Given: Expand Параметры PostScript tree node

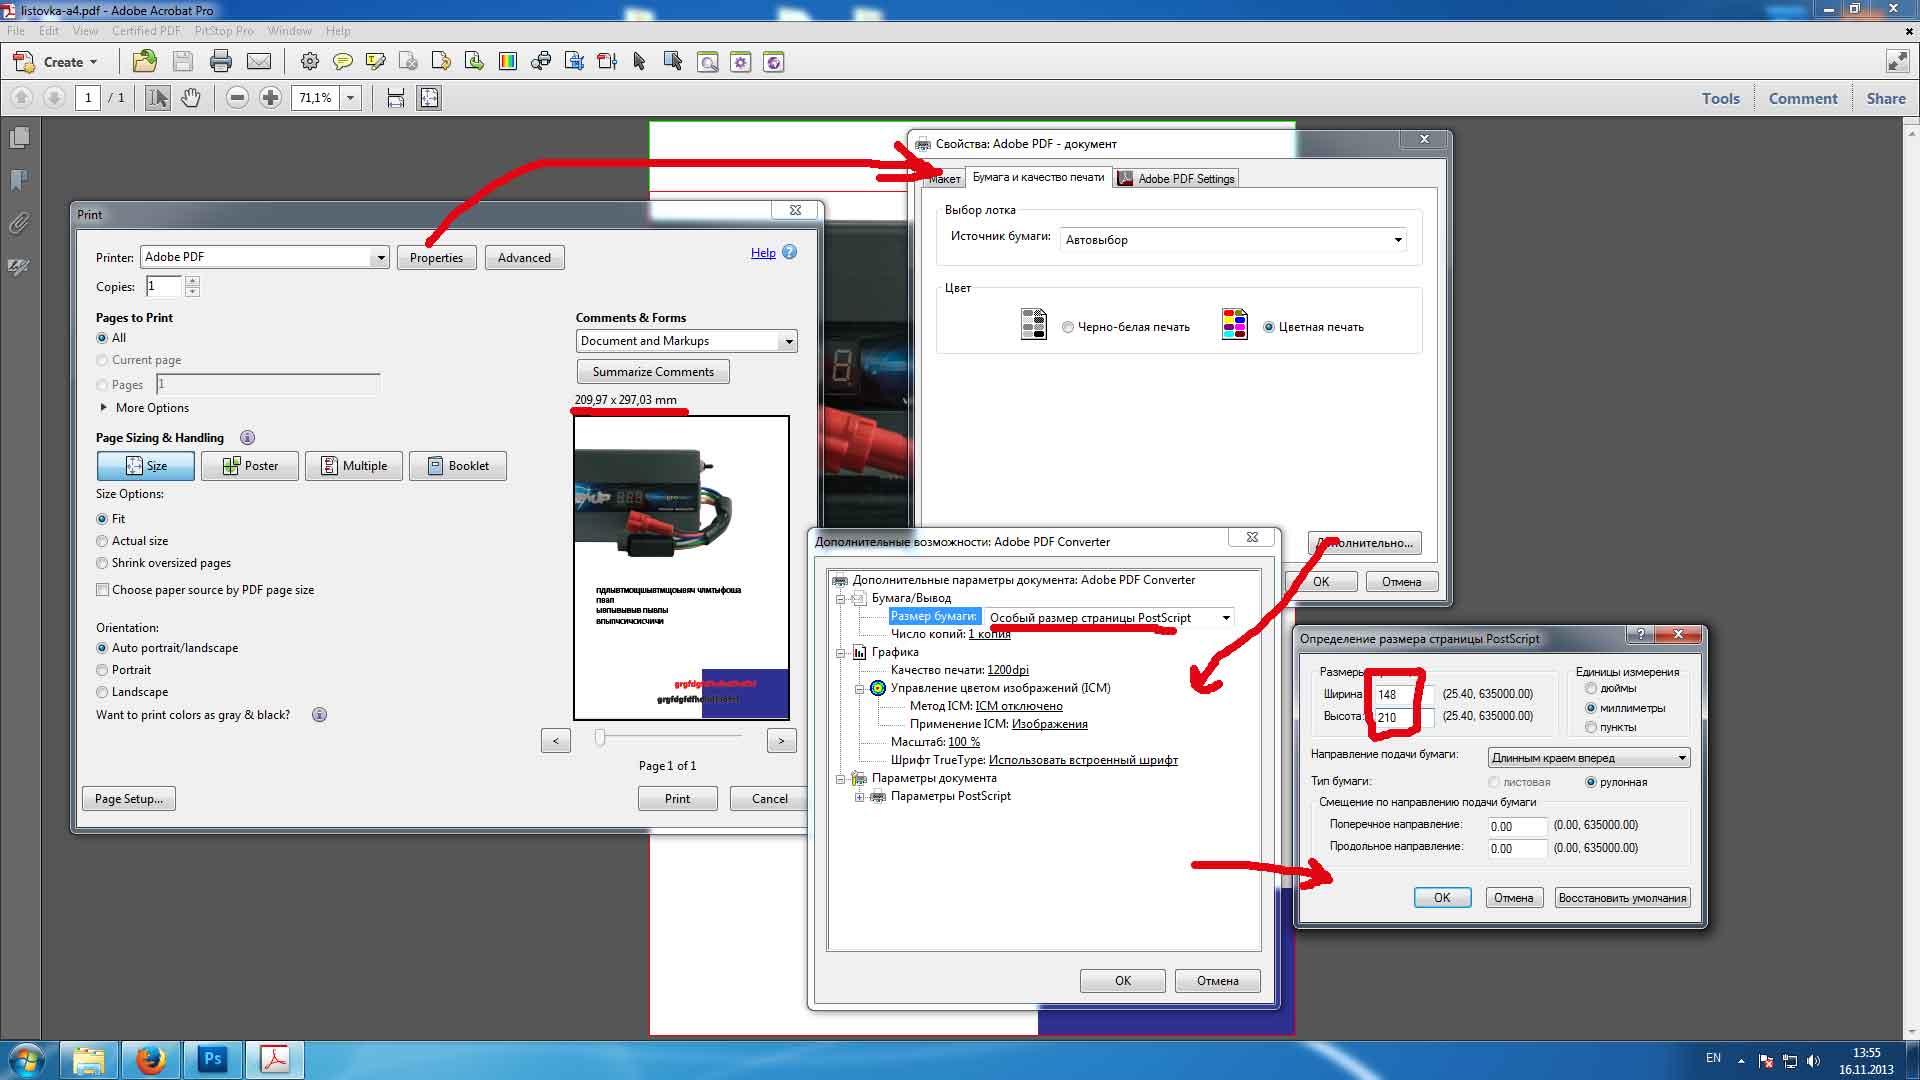Looking at the screenshot, I should [x=859, y=797].
